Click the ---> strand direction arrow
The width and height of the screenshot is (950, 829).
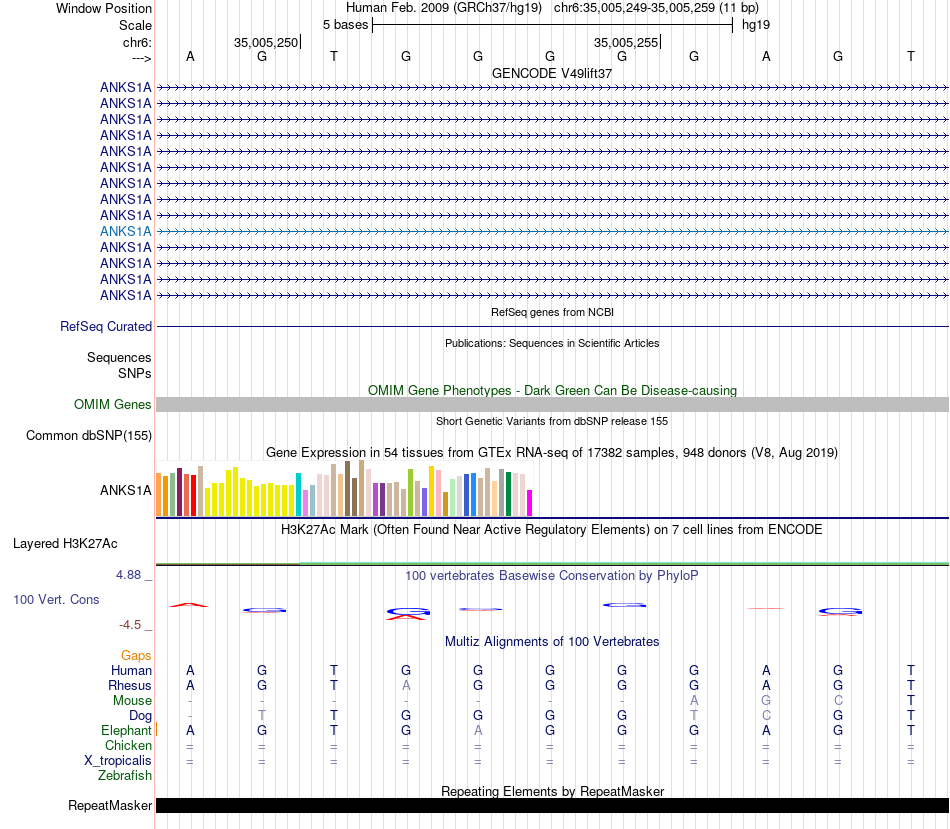[141, 58]
